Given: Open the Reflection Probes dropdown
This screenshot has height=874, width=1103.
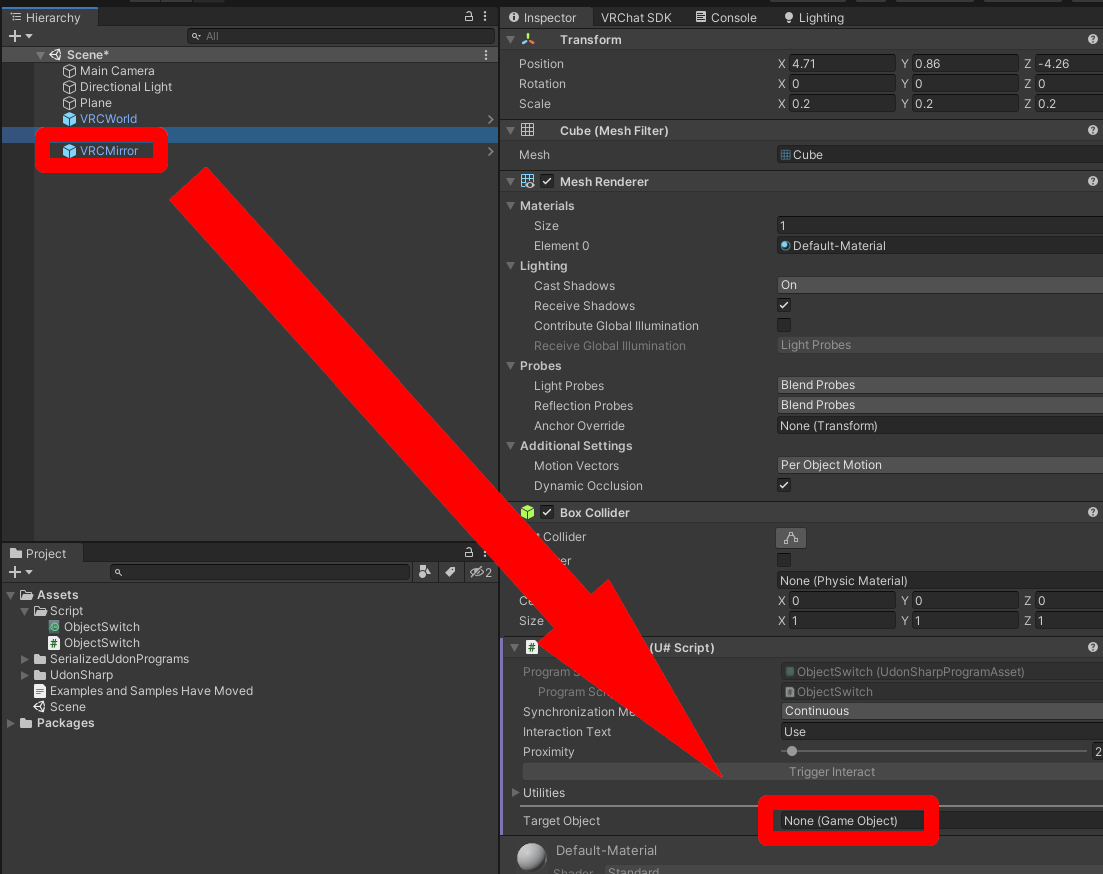Looking at the screenshot, I should coord(940,405).
